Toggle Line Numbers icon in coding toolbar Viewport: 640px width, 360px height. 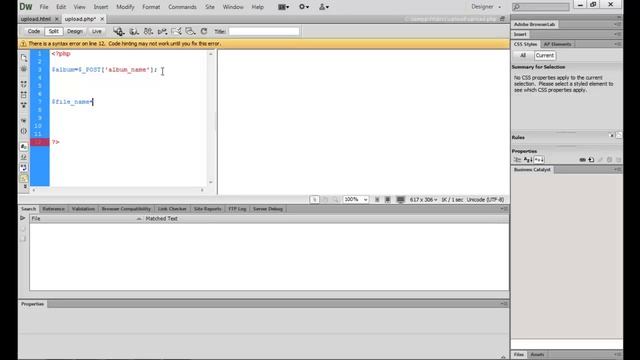tap(24, 147)
